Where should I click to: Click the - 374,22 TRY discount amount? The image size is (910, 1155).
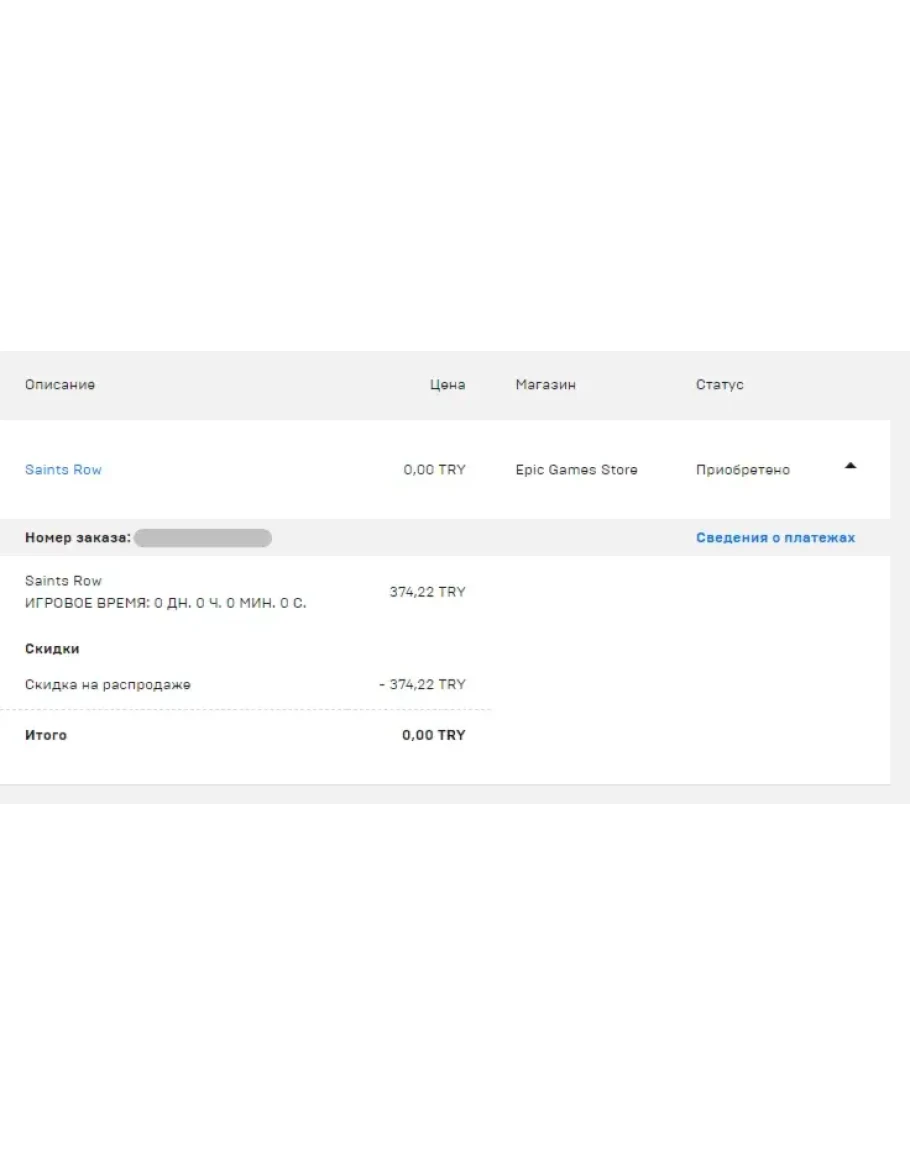[x=422, y=685]
